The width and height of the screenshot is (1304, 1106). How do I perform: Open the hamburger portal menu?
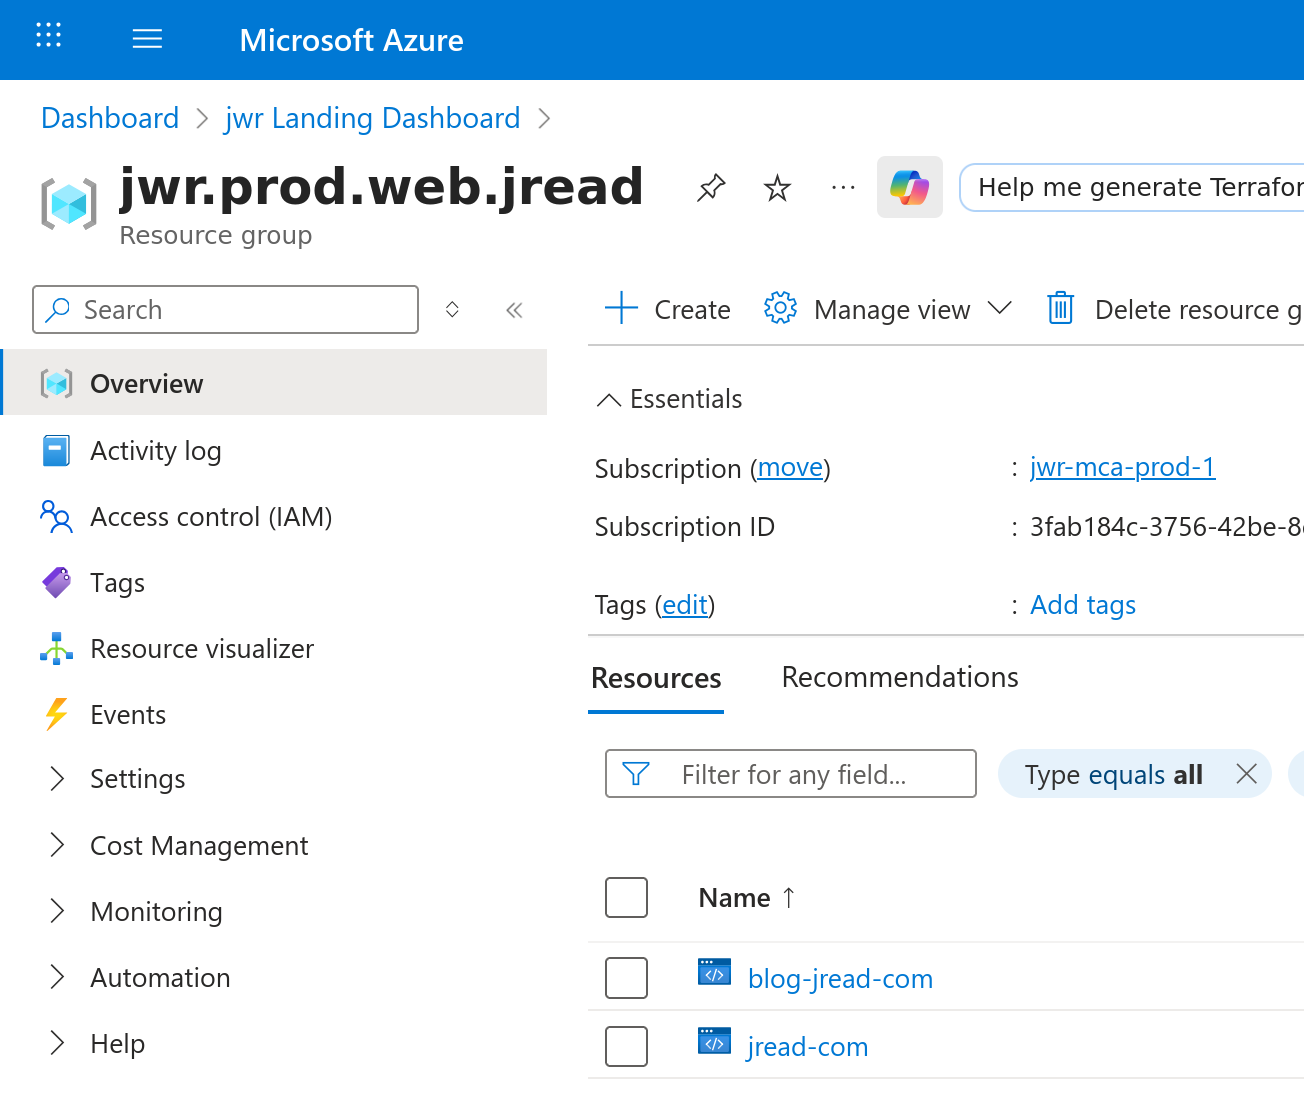147,40
